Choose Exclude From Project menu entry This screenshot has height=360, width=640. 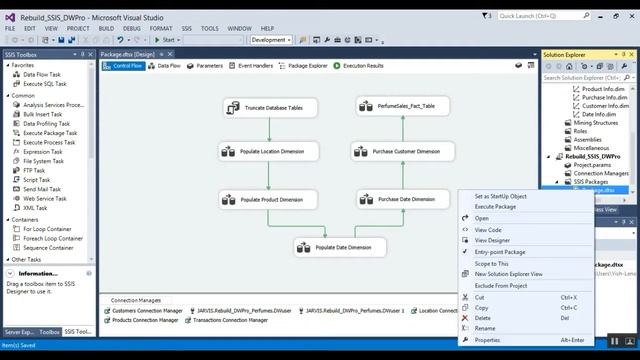(501, 286)
